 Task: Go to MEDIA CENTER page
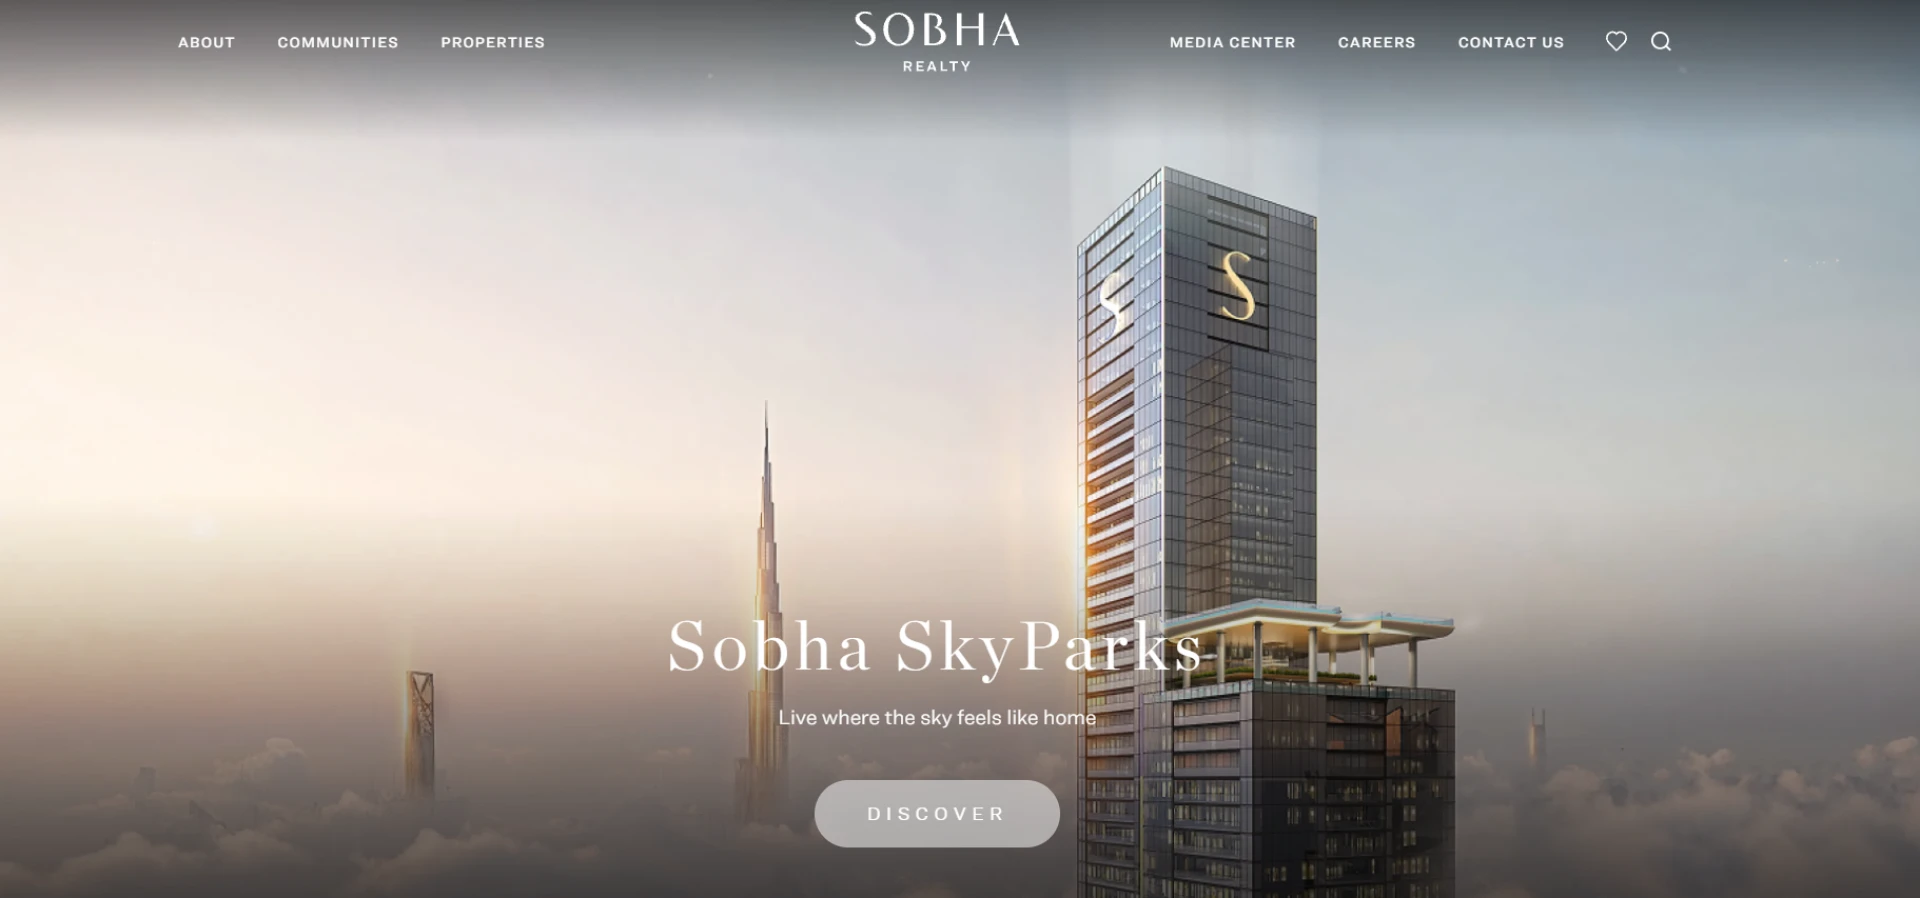tap(1233, 42)
